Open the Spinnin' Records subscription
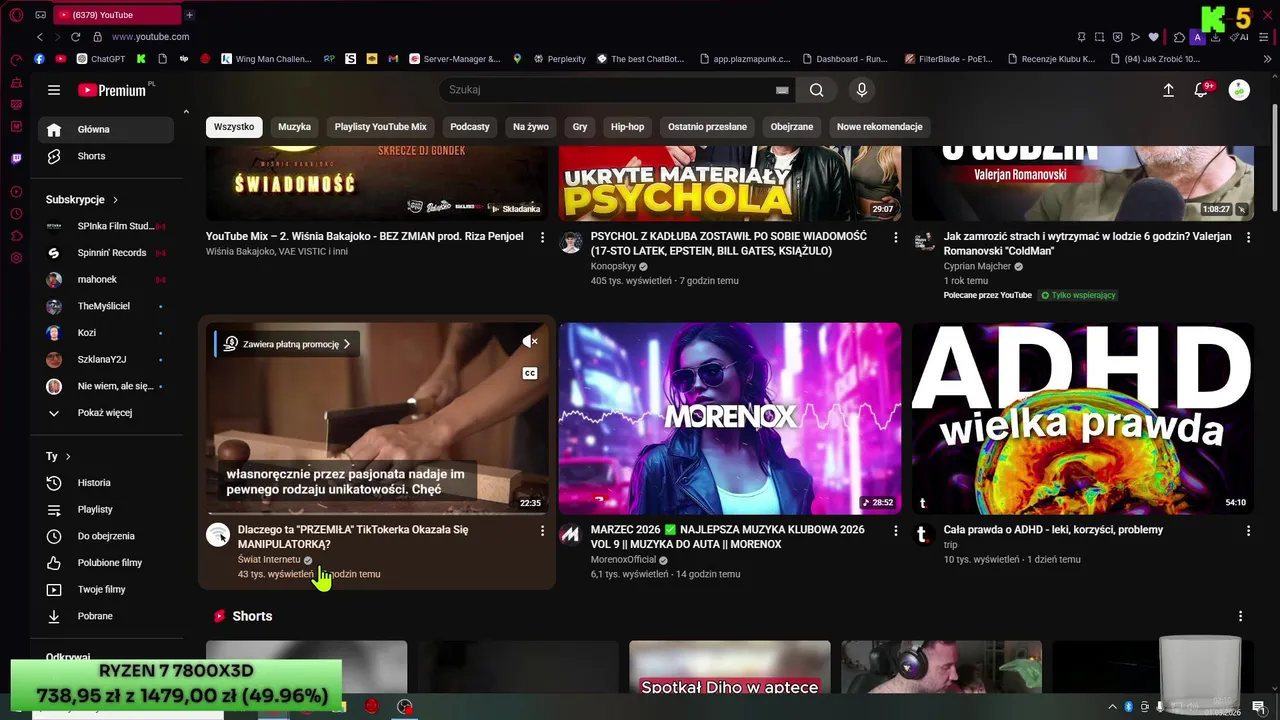Viewport: 1280px width, 720px height. click(105, 253)
